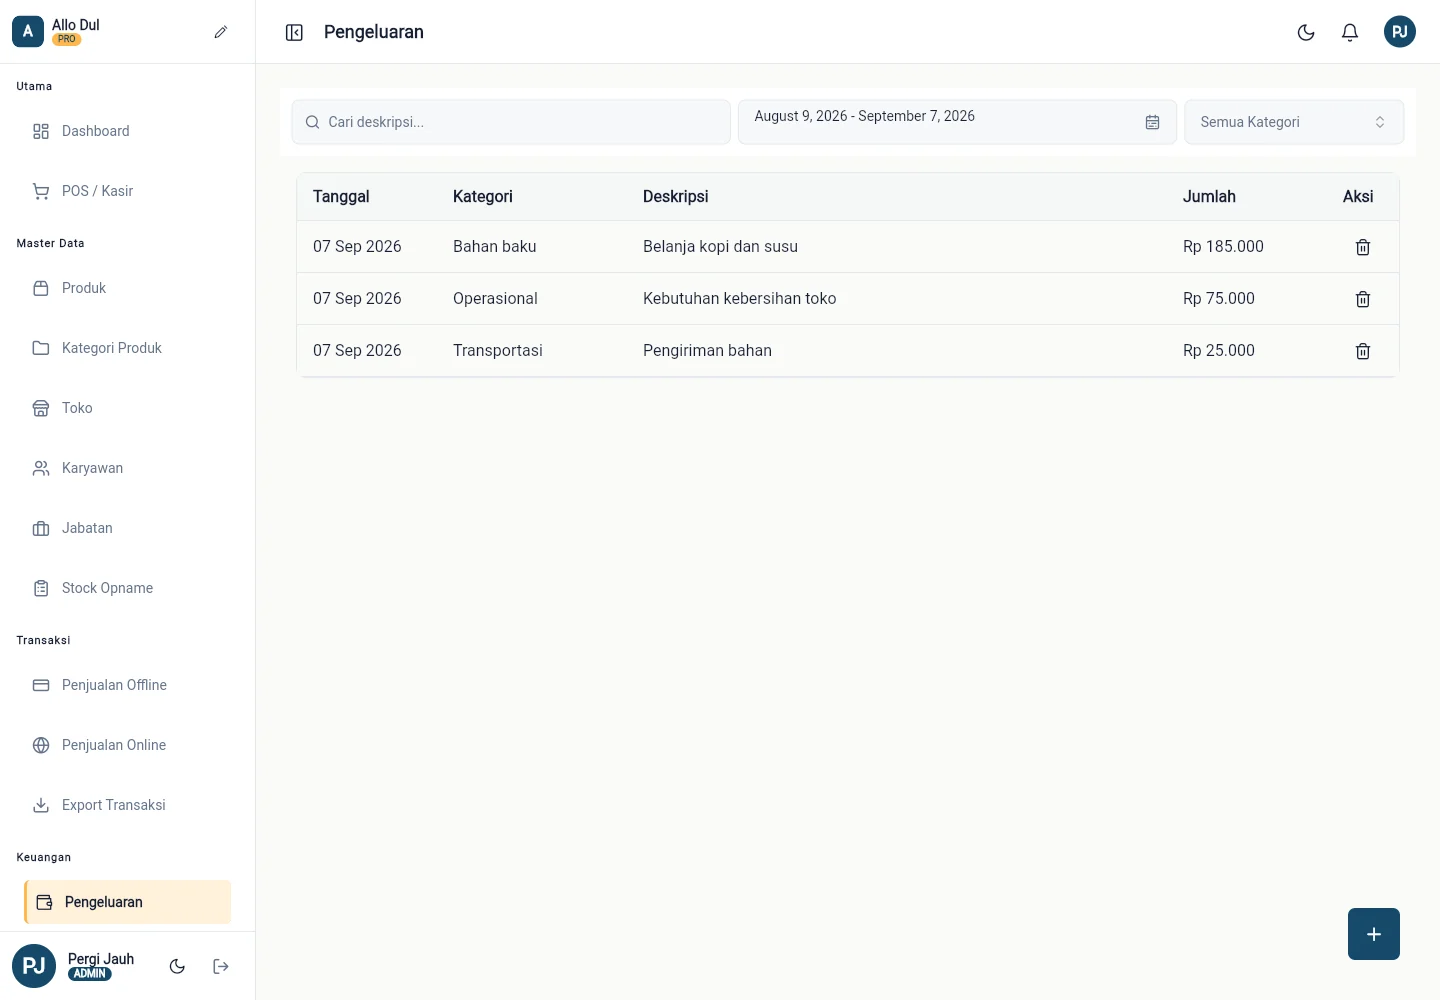This screenshot has height=1000, width=1440.
Task: Open Export Transaksi
Action: click(x=128, y=805)
